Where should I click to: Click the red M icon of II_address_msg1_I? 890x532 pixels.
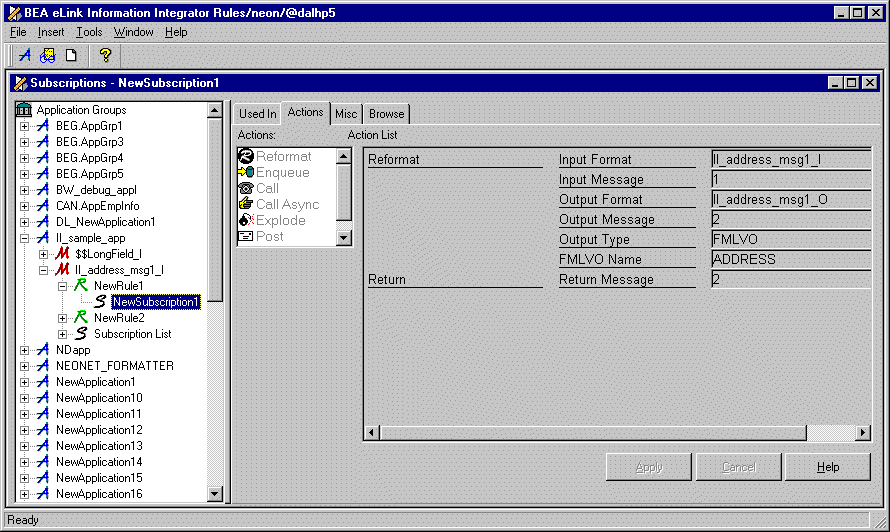click(62, 270)
